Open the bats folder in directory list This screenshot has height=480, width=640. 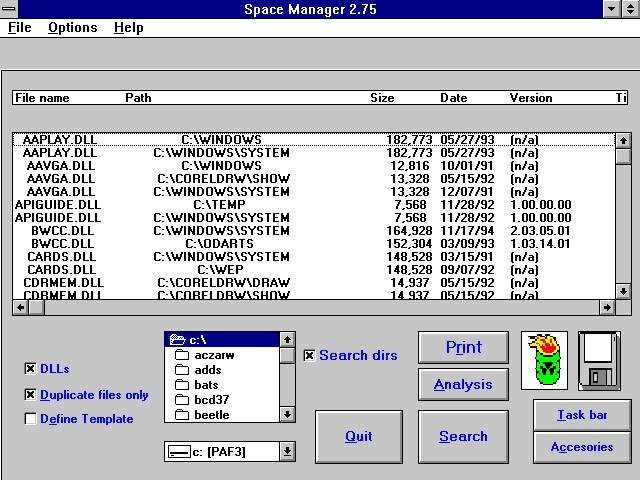209,385
